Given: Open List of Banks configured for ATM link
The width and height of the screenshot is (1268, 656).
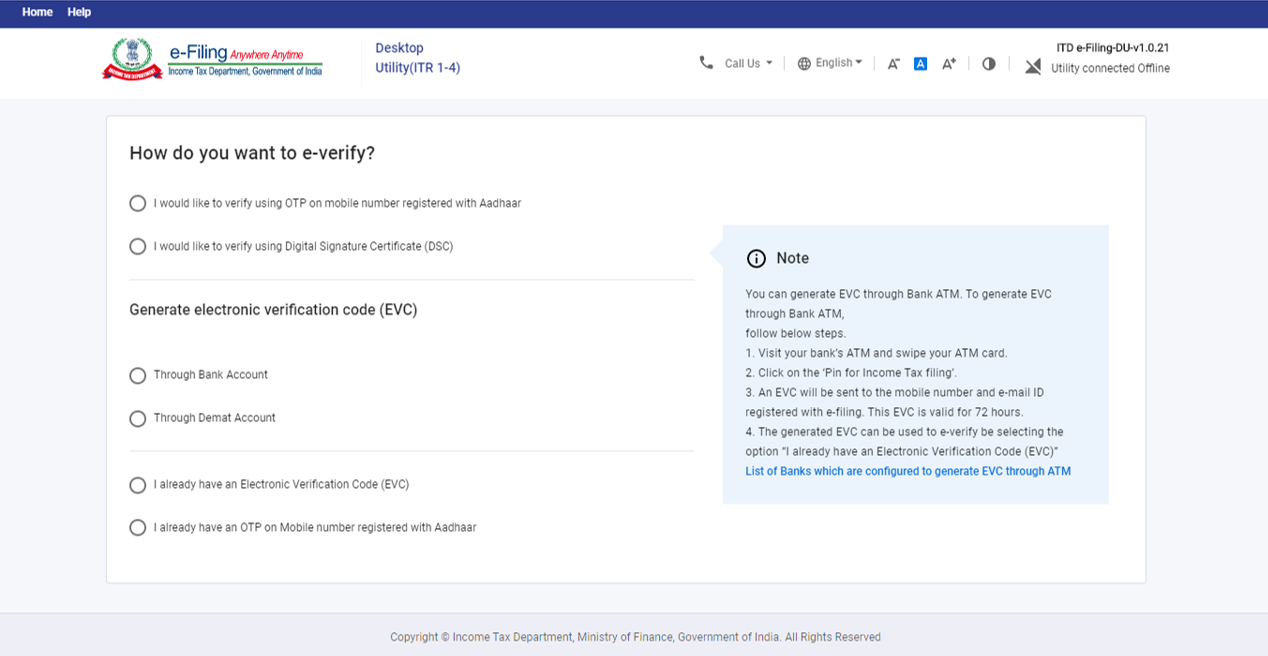Looking at the screenshot, I should click(x=907, y=471).
